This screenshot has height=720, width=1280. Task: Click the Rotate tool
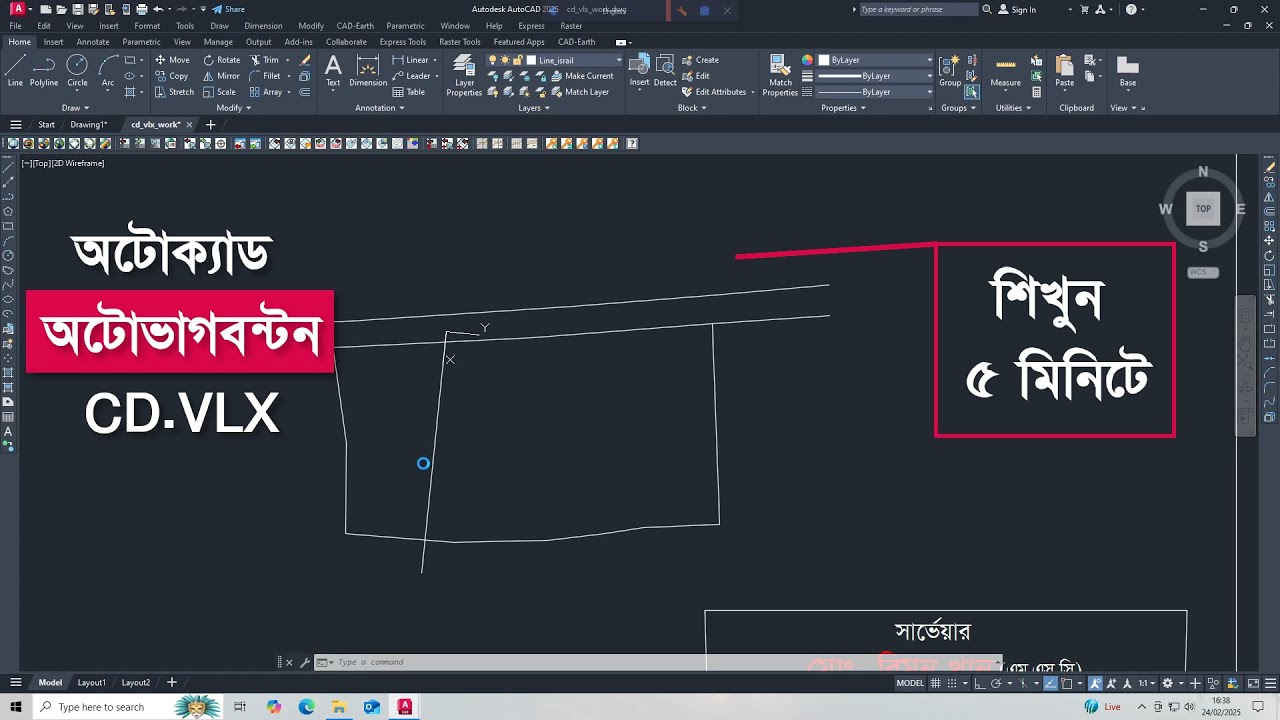point(222,60)
